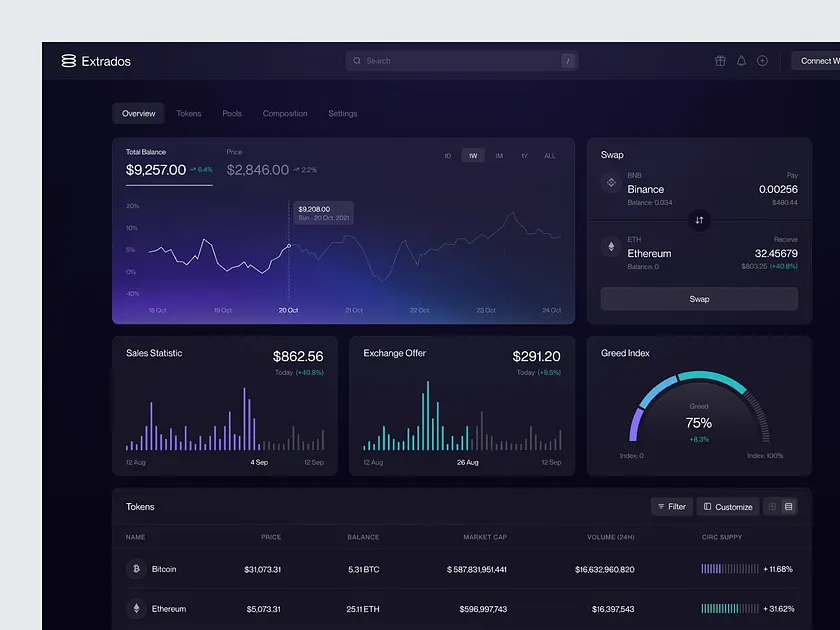Switch to list view in the Tokens panel
This screenshot has height=630, width=840.
pos(788,506)
